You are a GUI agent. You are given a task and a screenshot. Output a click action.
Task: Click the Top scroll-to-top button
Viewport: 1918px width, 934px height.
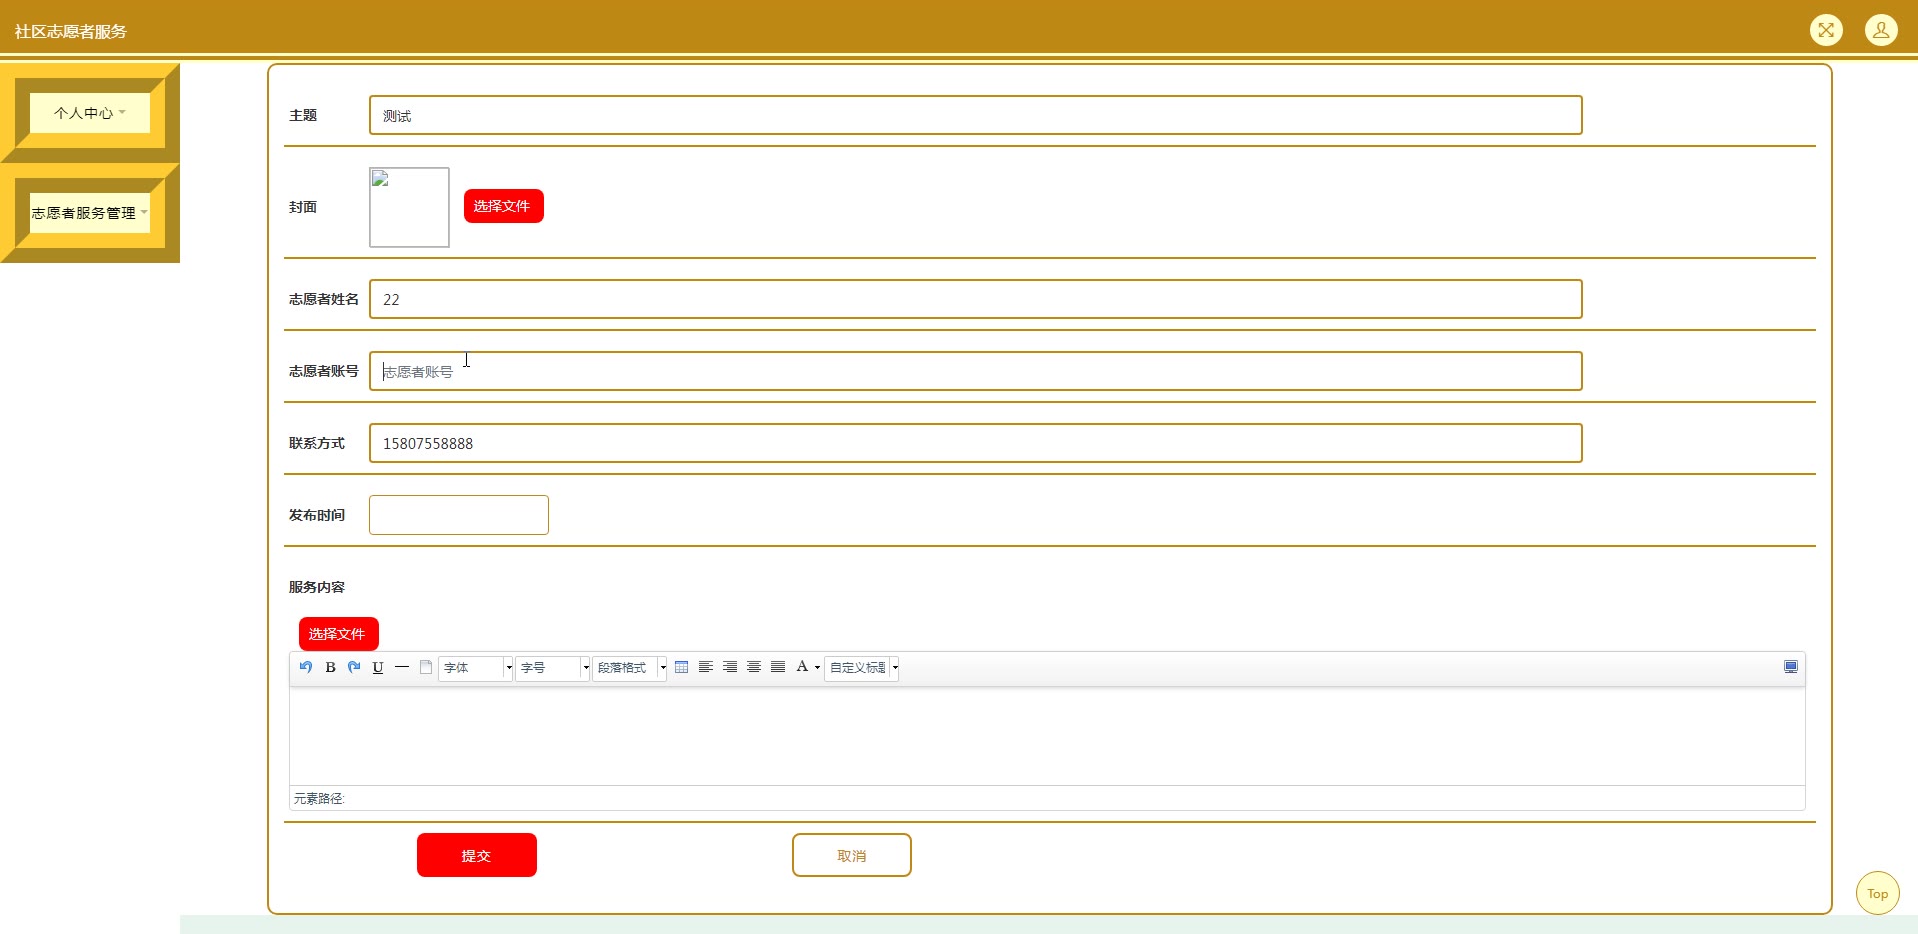click(x=1877, y=893)
